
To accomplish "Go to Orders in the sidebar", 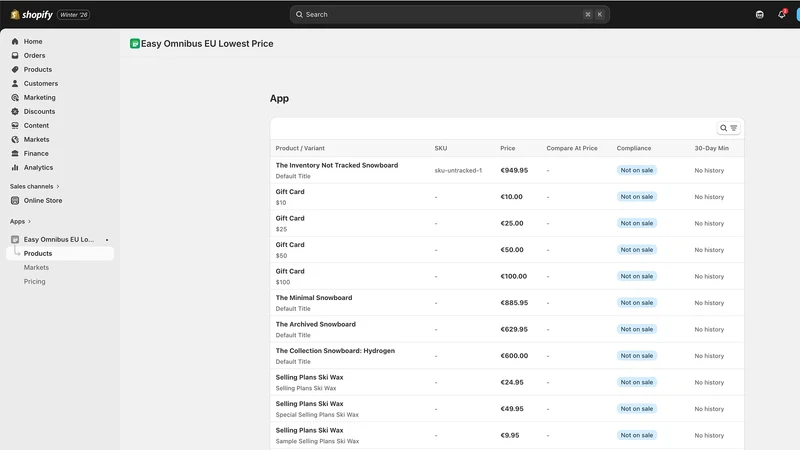I will tap(34, 55).
